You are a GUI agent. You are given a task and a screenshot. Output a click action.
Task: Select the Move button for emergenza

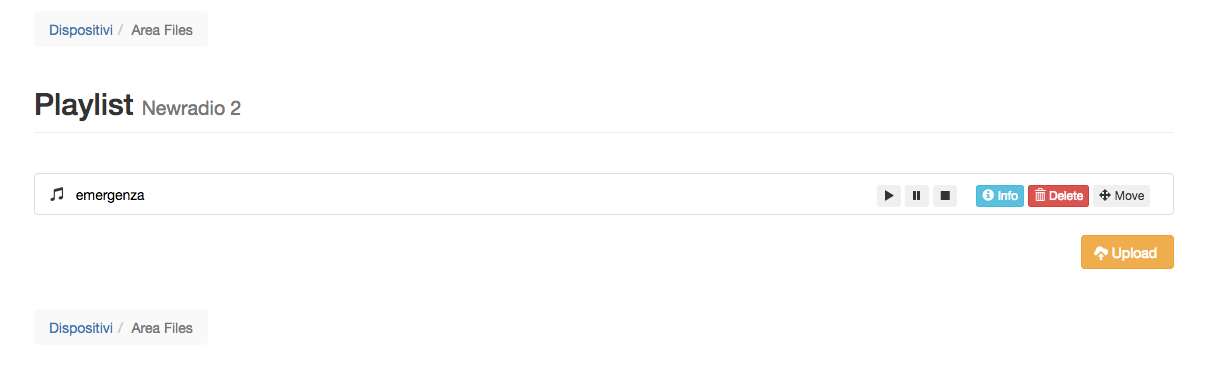[1121, 196]
